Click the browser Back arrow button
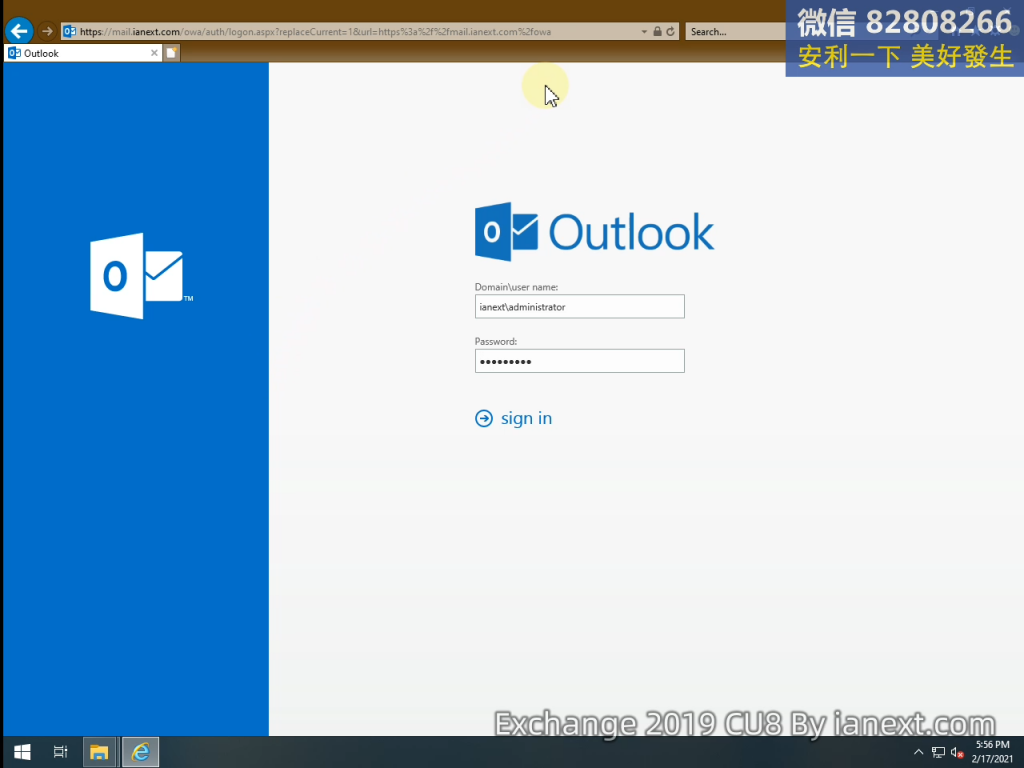 tap(19, 31)
